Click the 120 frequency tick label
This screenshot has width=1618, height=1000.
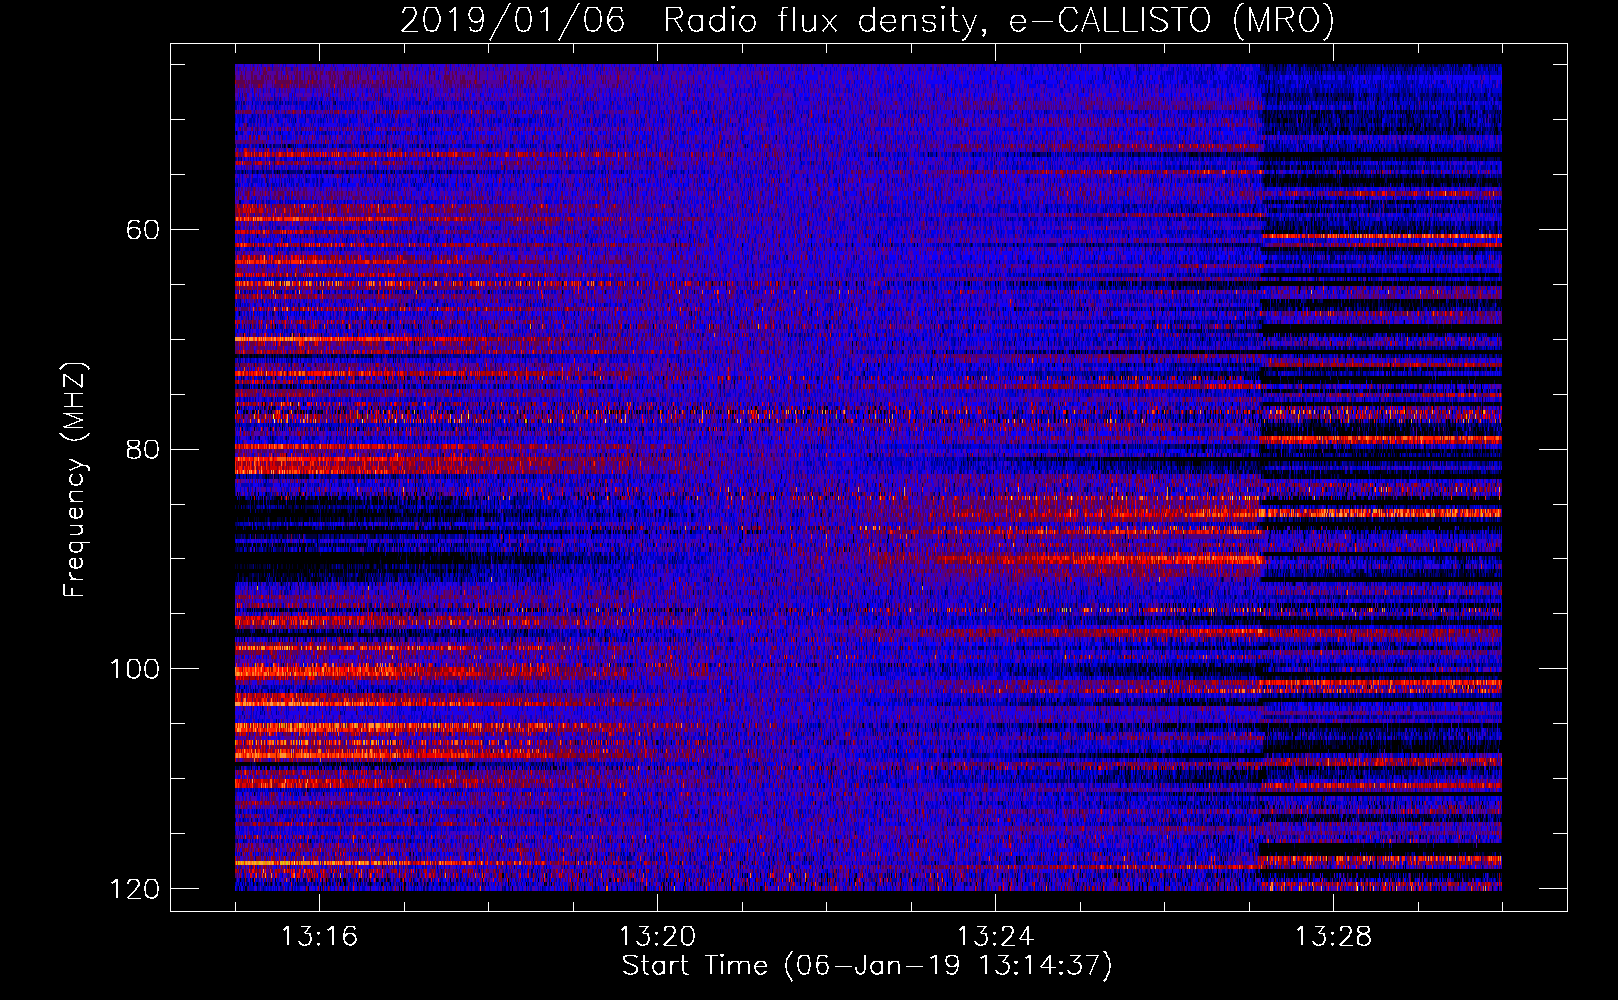134,889
